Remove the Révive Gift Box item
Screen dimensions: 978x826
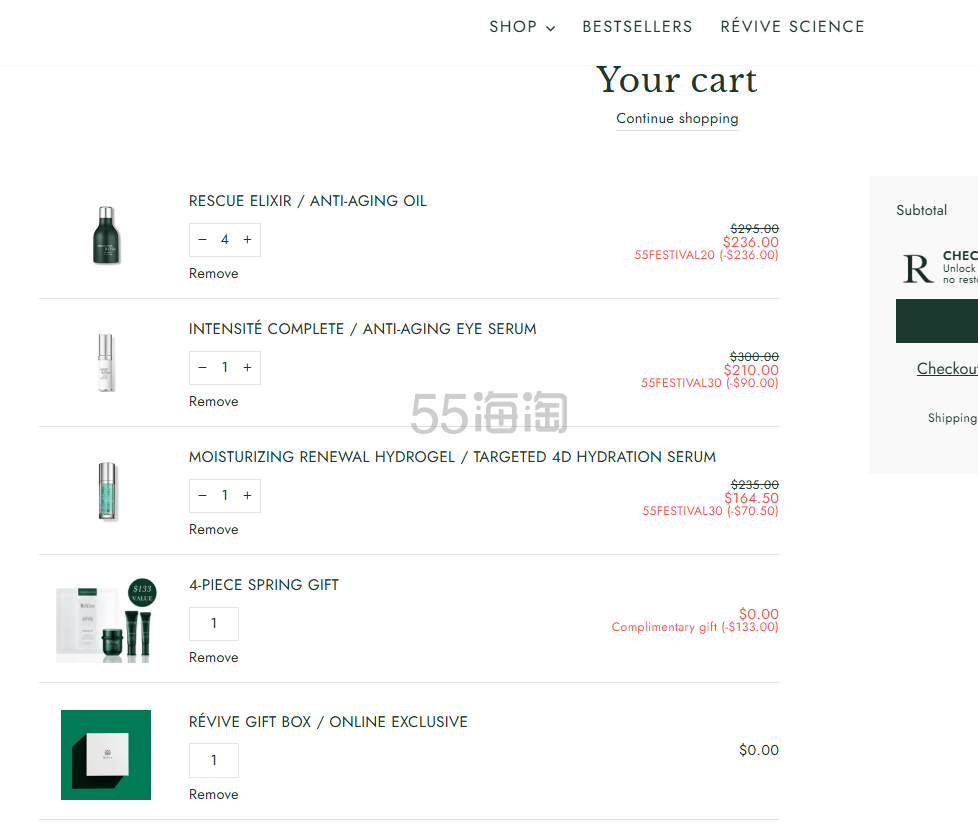click(x=213, y=794)
